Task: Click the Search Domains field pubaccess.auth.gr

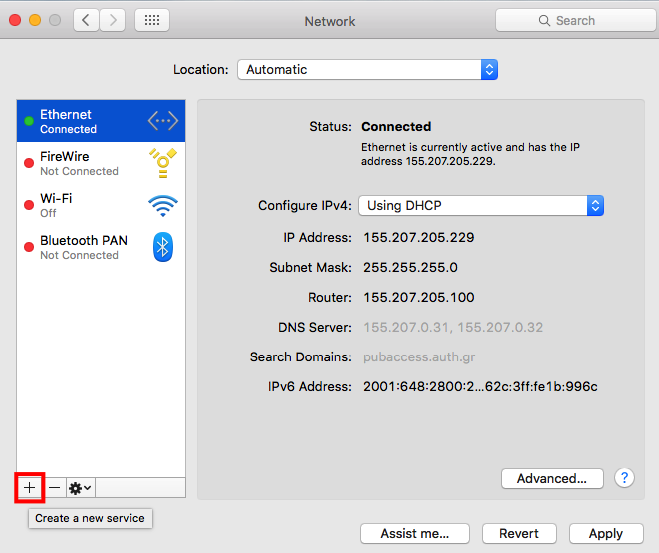Action: [419, 357]
